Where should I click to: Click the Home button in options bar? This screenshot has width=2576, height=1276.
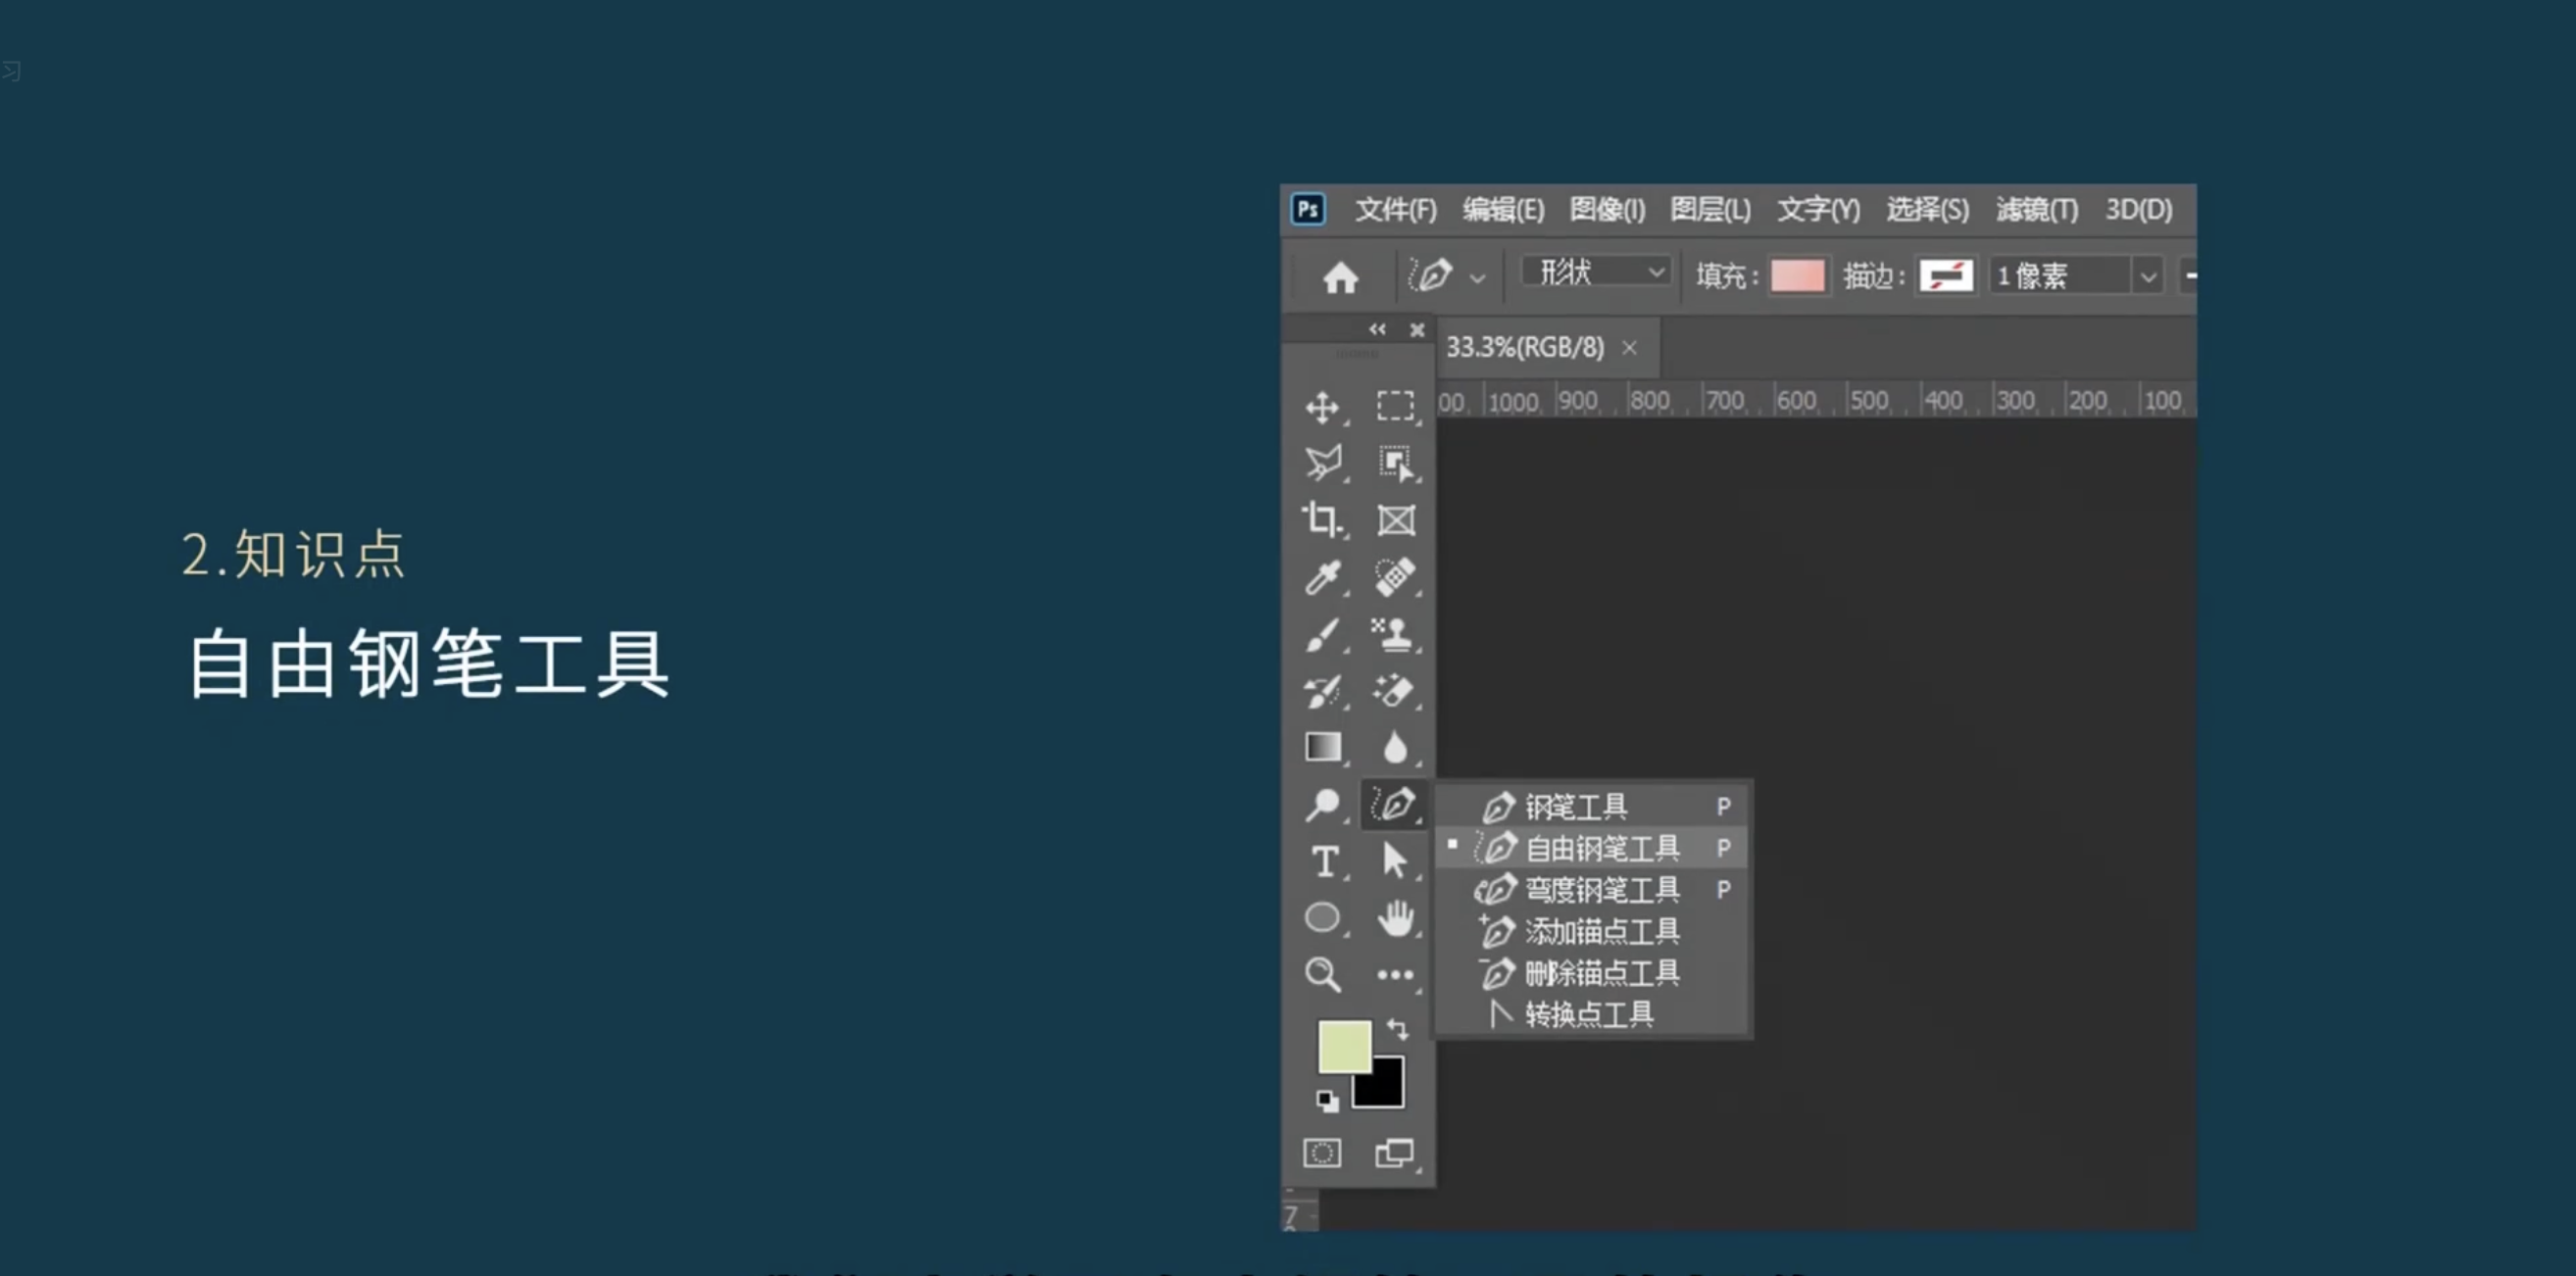[1340, 277]
